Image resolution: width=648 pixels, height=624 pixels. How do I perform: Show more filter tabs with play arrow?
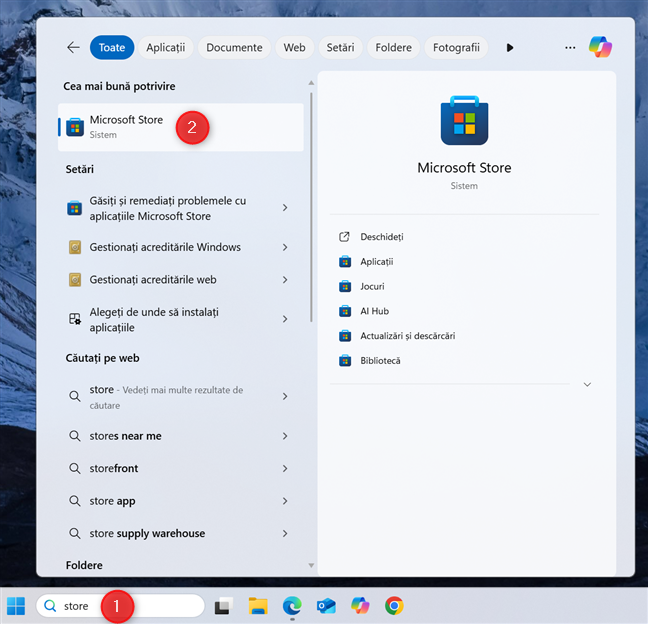click(510, 47)
